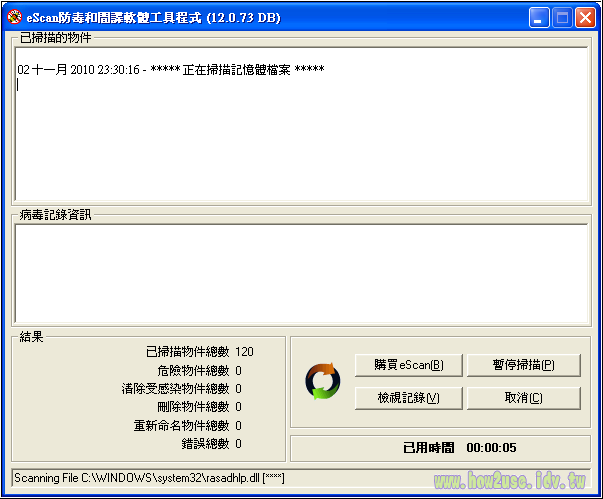
Task: Click the 危險物件總數 label
Action: click(x=193, y=371)
